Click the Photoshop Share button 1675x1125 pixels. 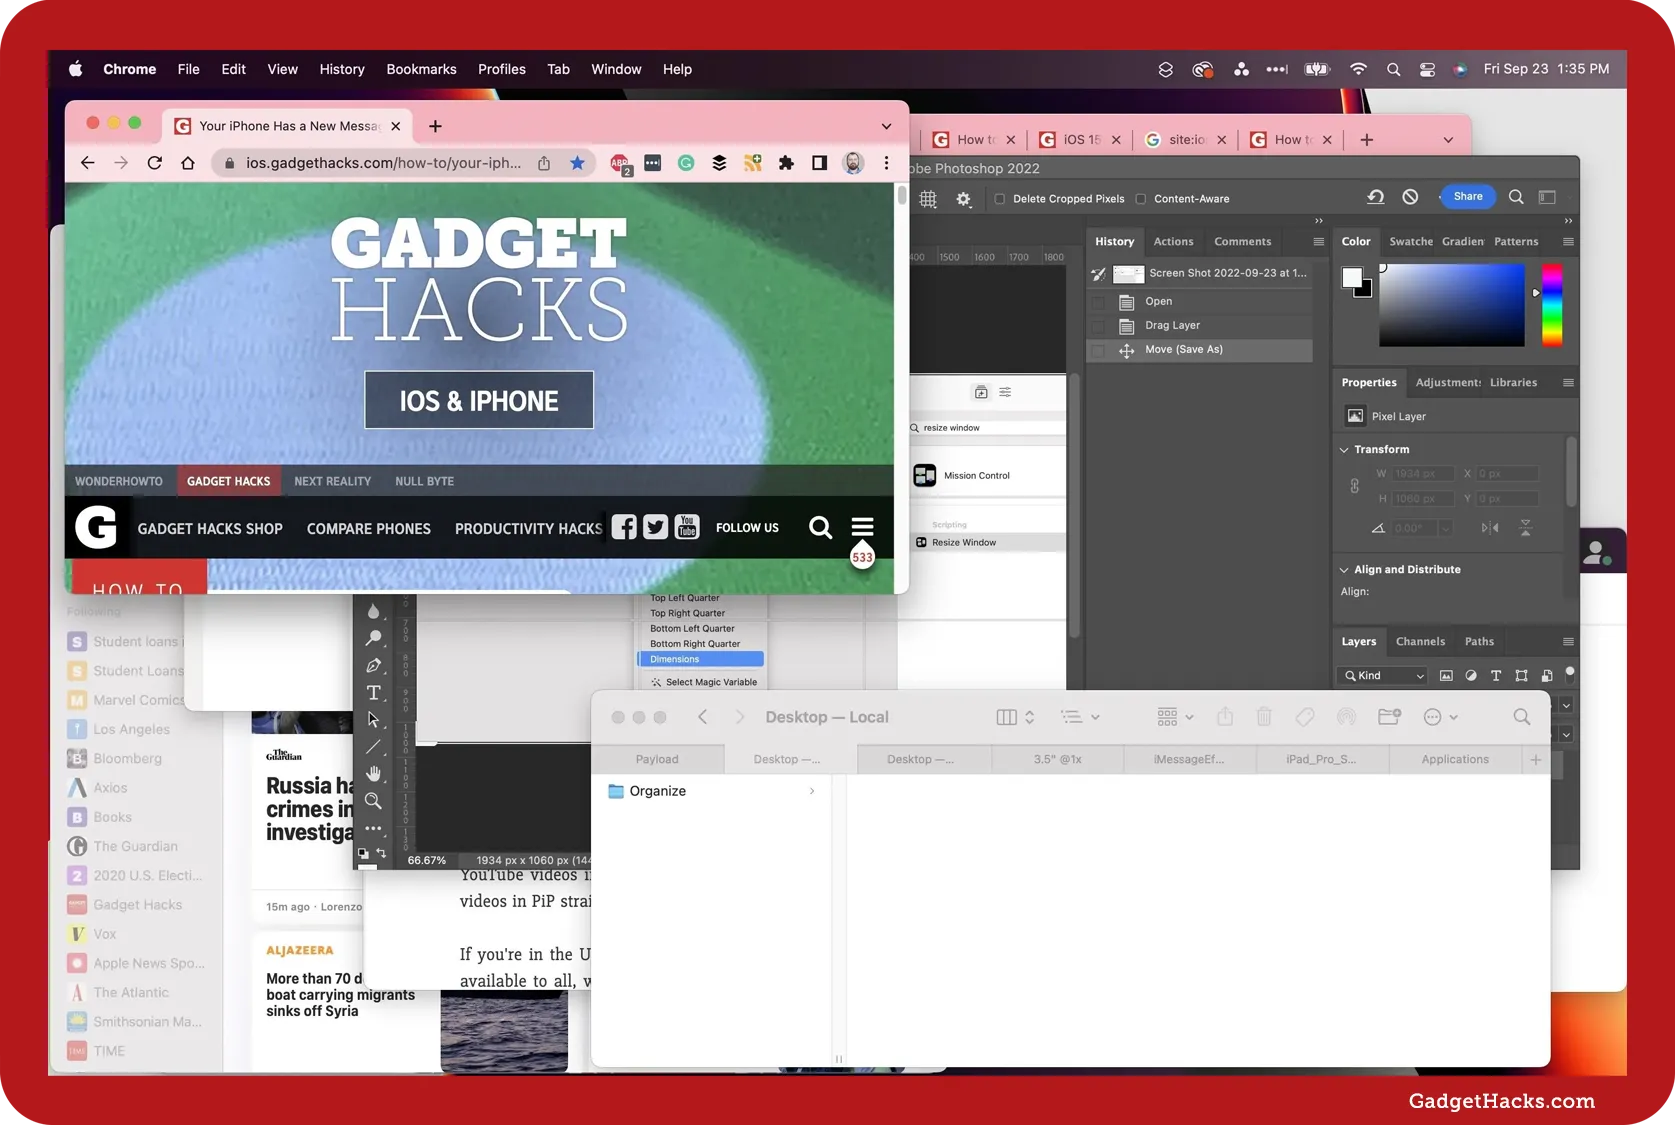click(1467, 197)
